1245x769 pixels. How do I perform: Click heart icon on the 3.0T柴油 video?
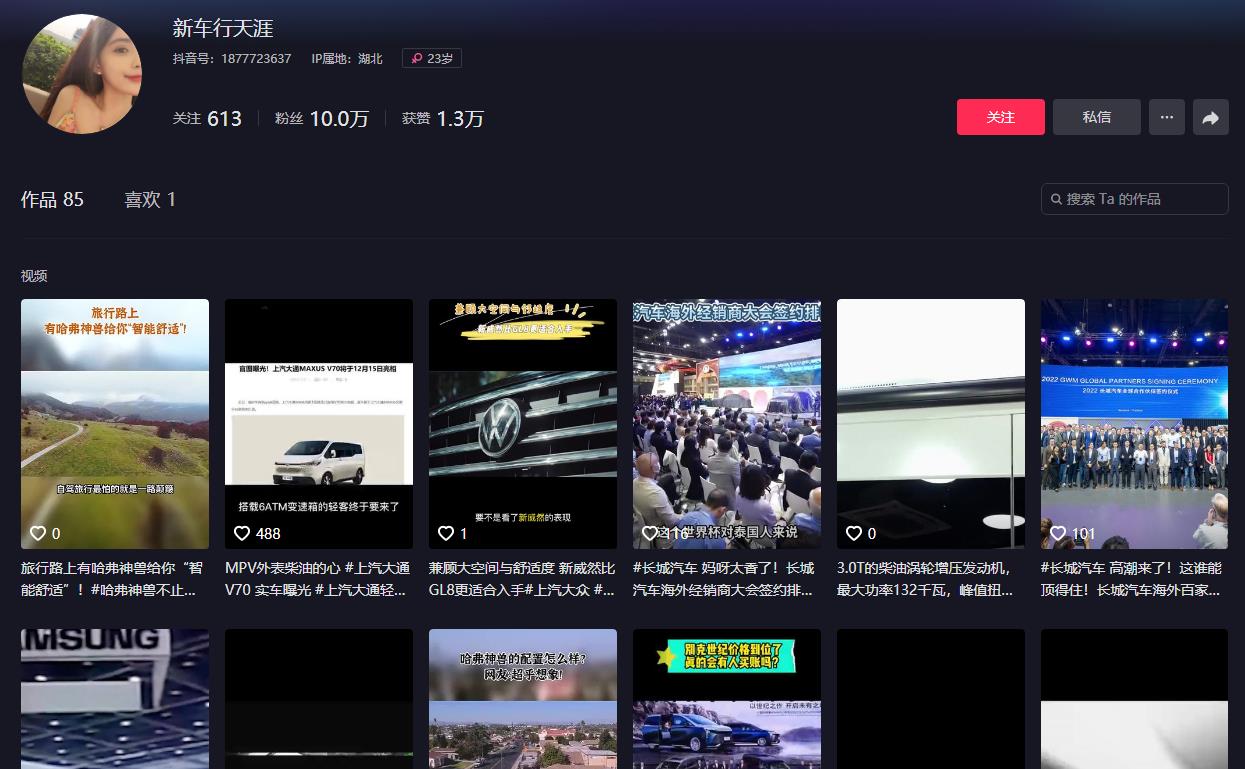point(854,533)
